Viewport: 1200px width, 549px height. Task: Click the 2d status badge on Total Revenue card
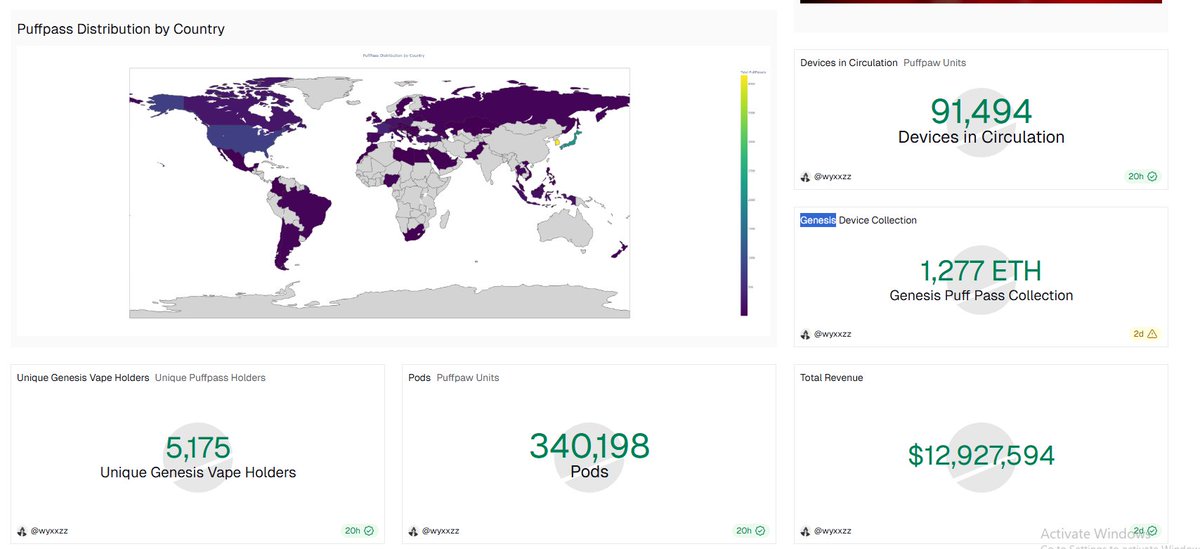tap(1144, 531)
